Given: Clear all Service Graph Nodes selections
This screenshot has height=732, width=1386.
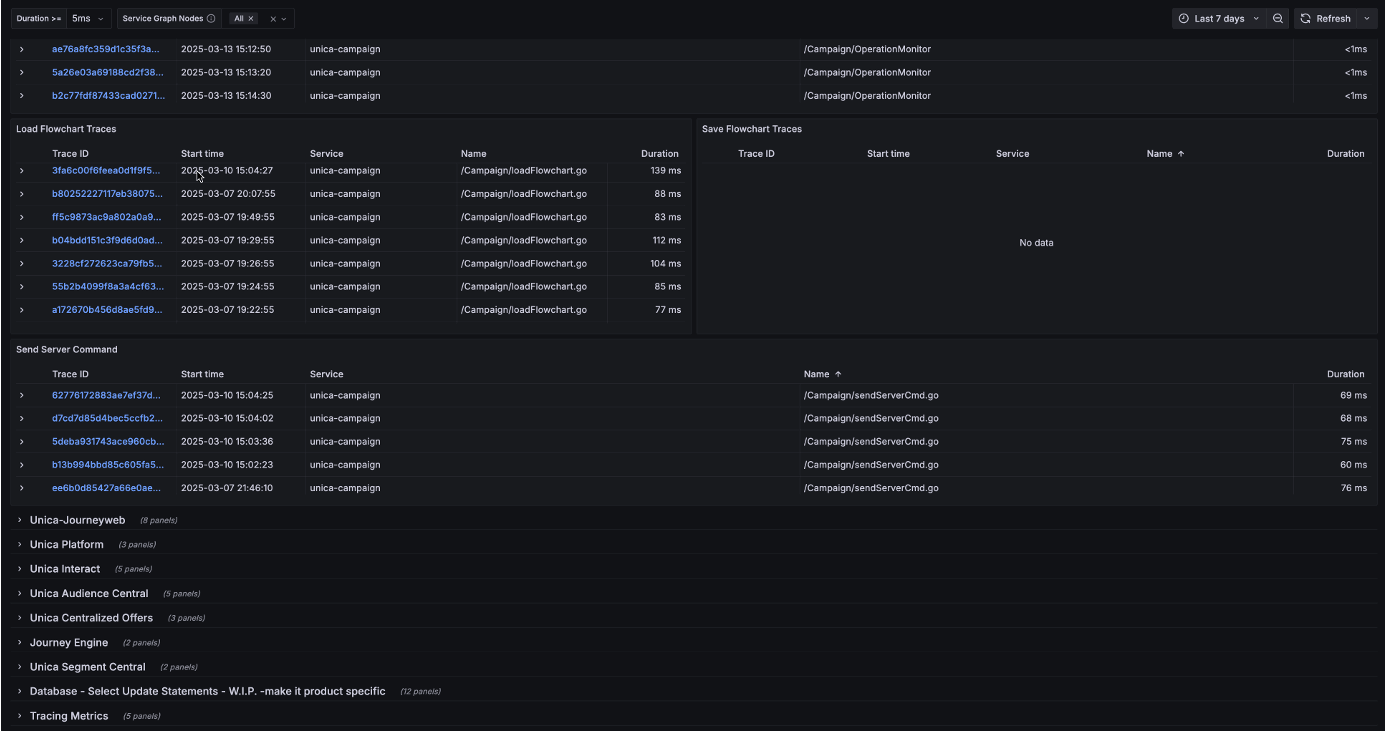Looking at the screenshot, I should click(x=272, y=19).
